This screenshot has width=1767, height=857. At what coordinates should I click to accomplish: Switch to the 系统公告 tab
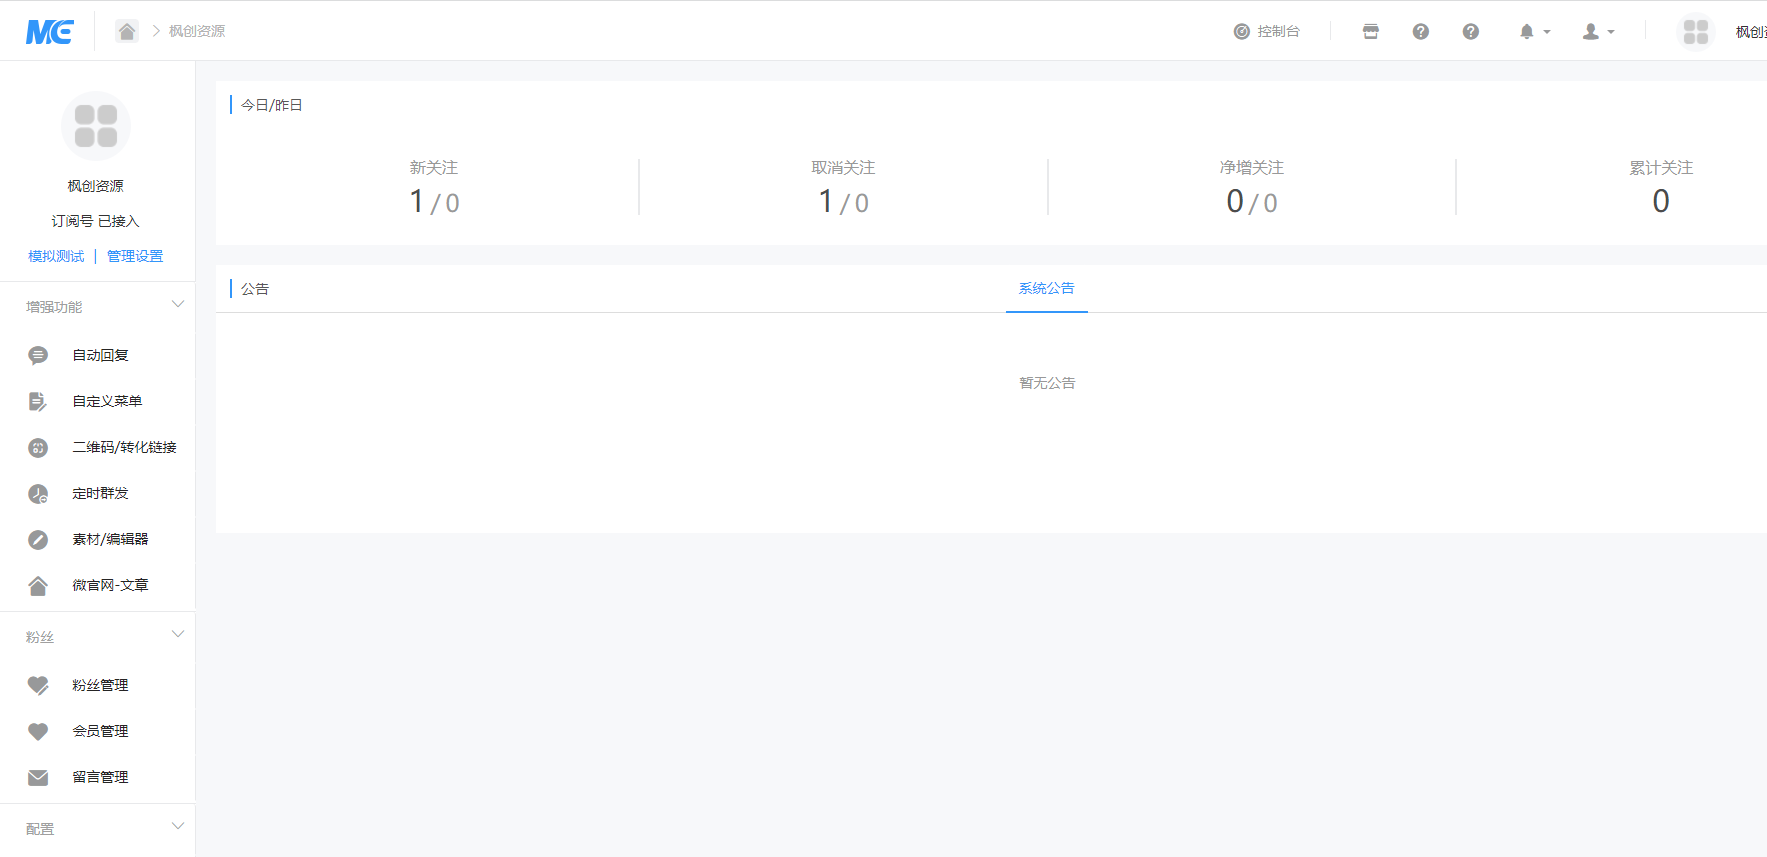point(1046,288)
